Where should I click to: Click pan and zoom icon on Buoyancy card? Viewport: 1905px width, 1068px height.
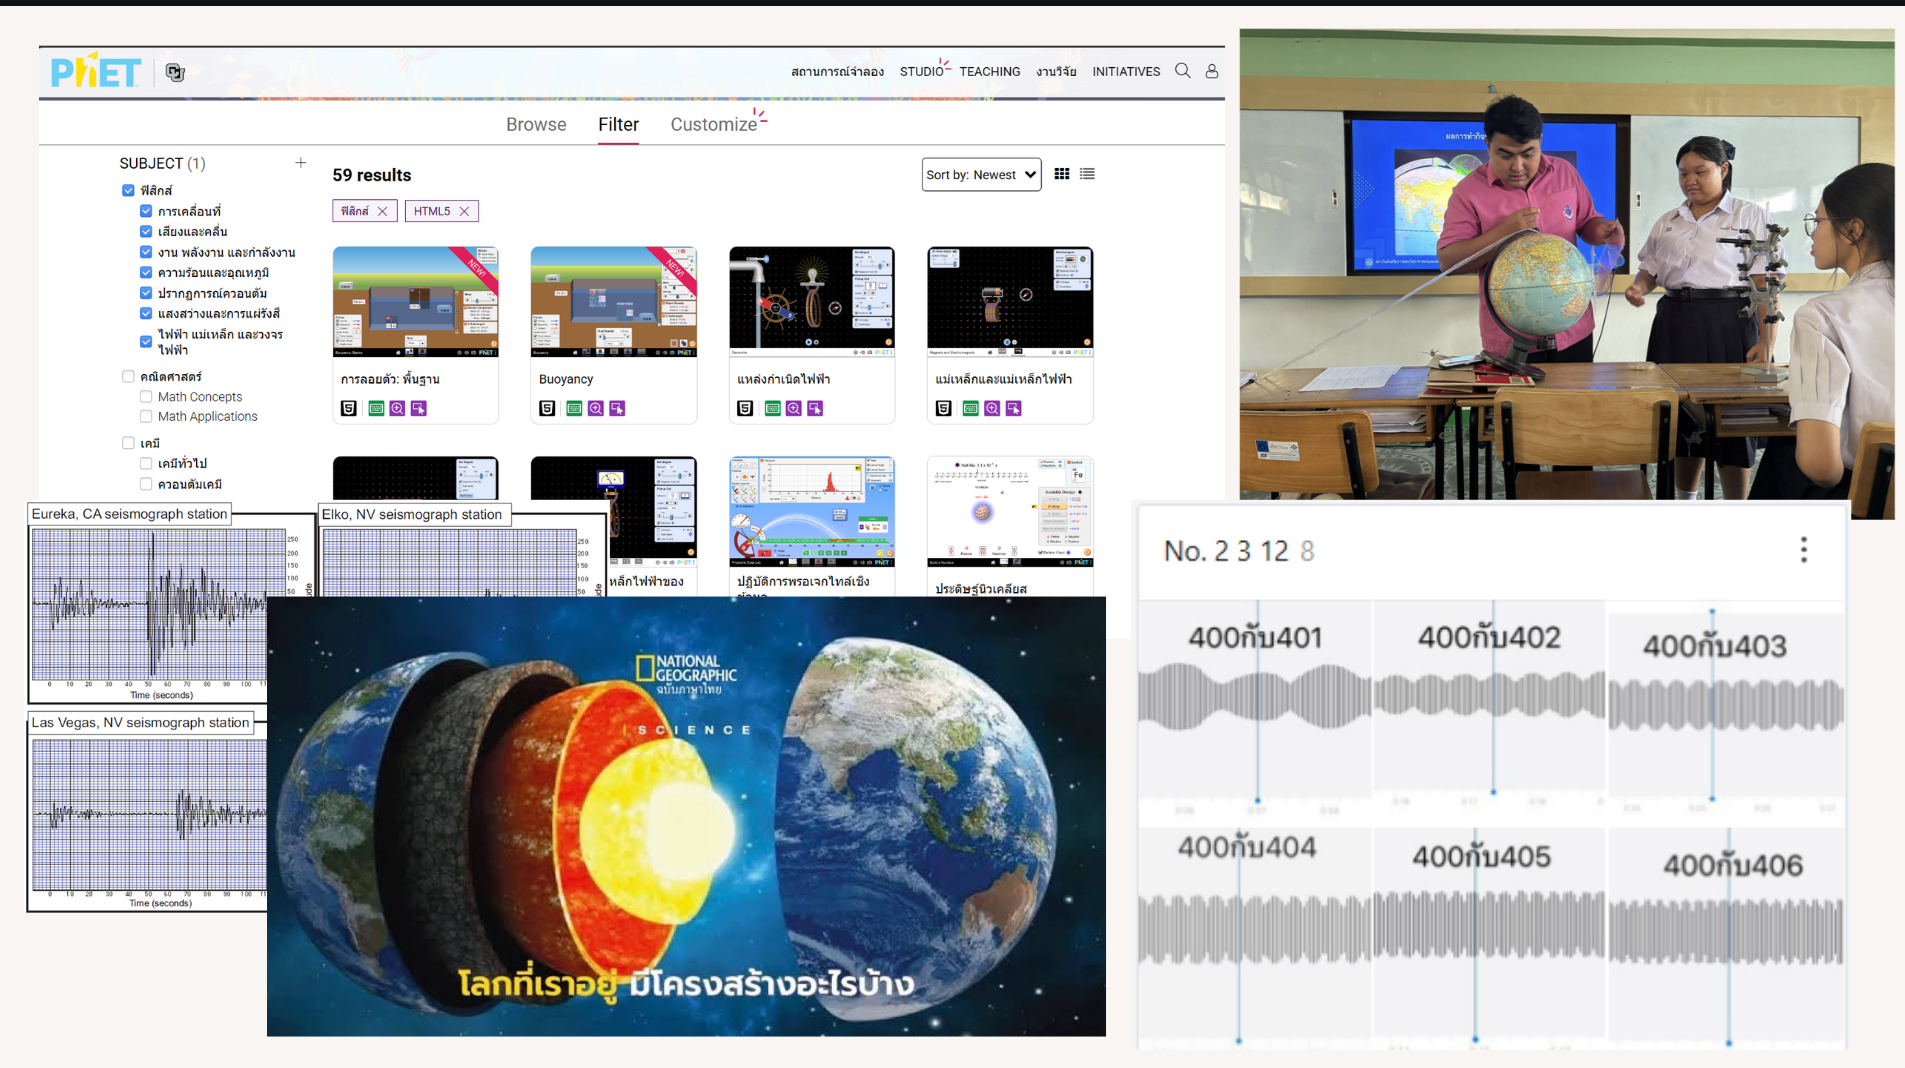pos(596,408)
